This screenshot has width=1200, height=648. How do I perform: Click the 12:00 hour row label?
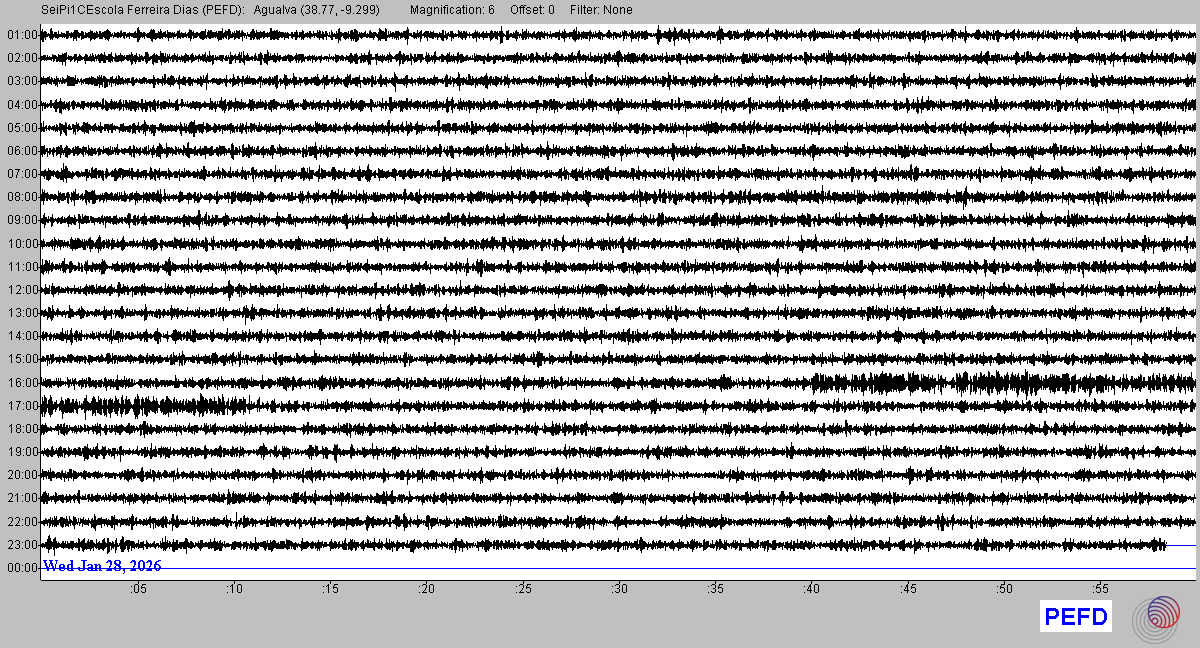point(21,290)
